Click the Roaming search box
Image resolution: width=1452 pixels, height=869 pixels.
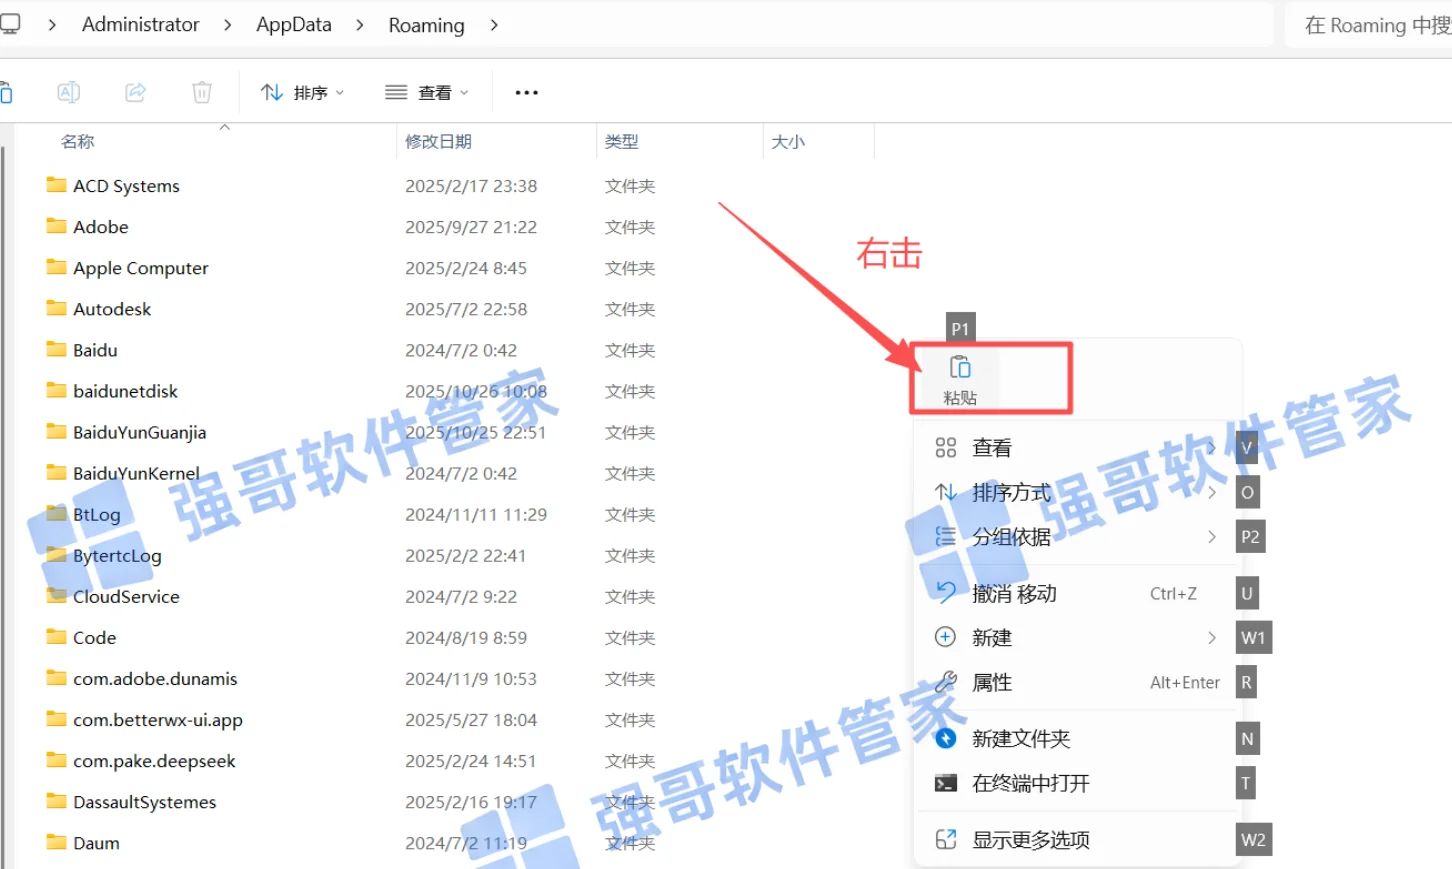tap(1370, 25)
